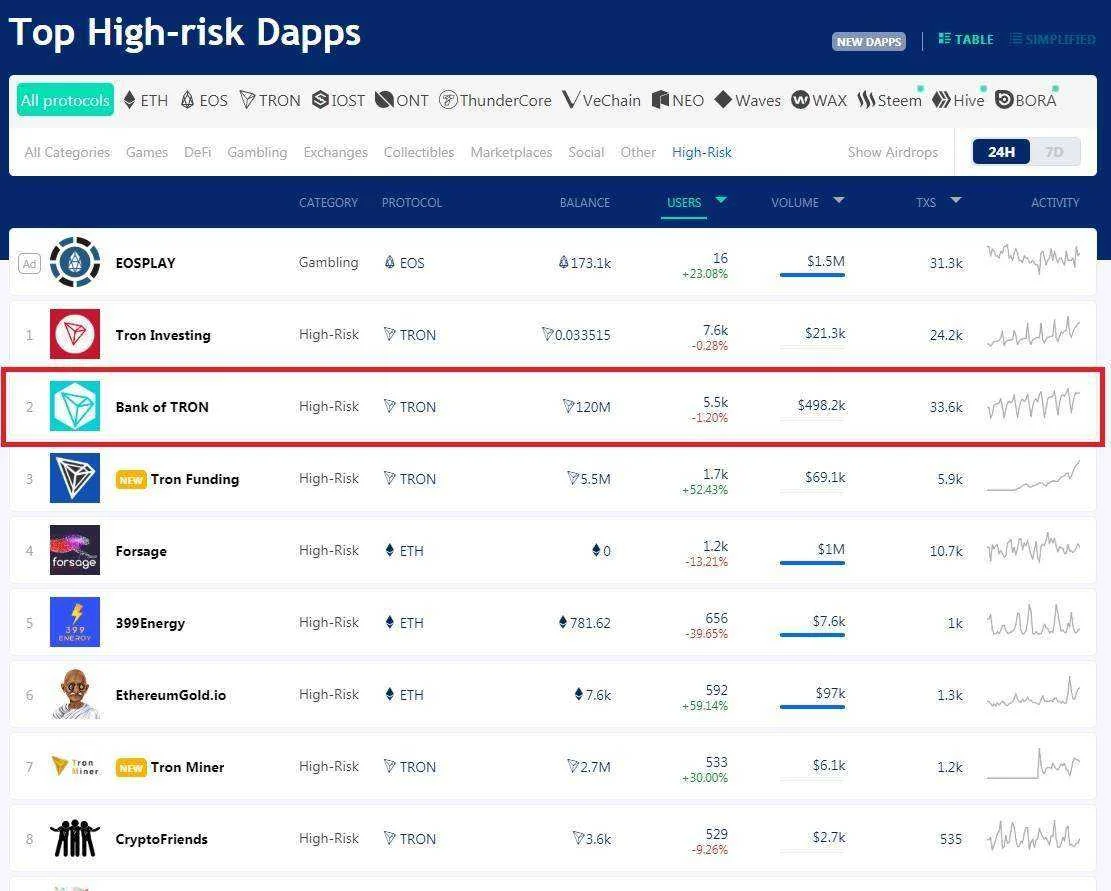Image resolution: width=1111 pixels, height=891 pixels.
Task: Toggle Show Airdrops
Action: coord(893,152)
